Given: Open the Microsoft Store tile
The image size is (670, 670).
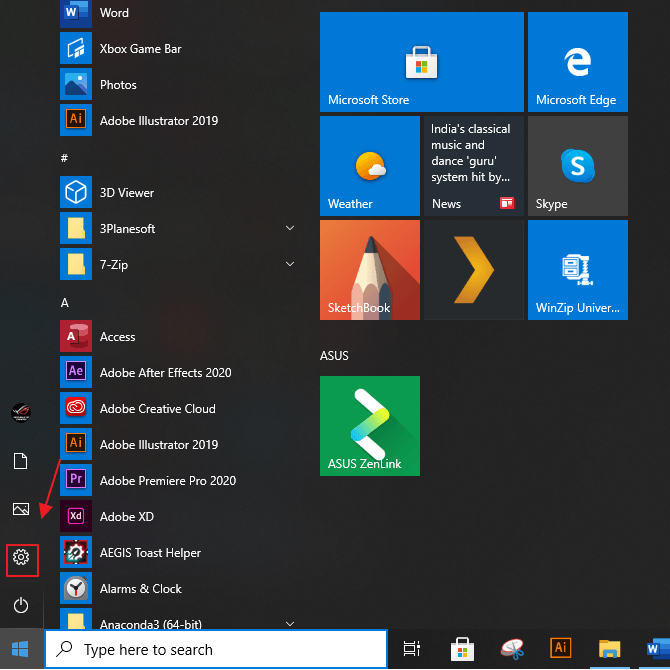Looking at the screenshot, I should [x=422, y=62].
